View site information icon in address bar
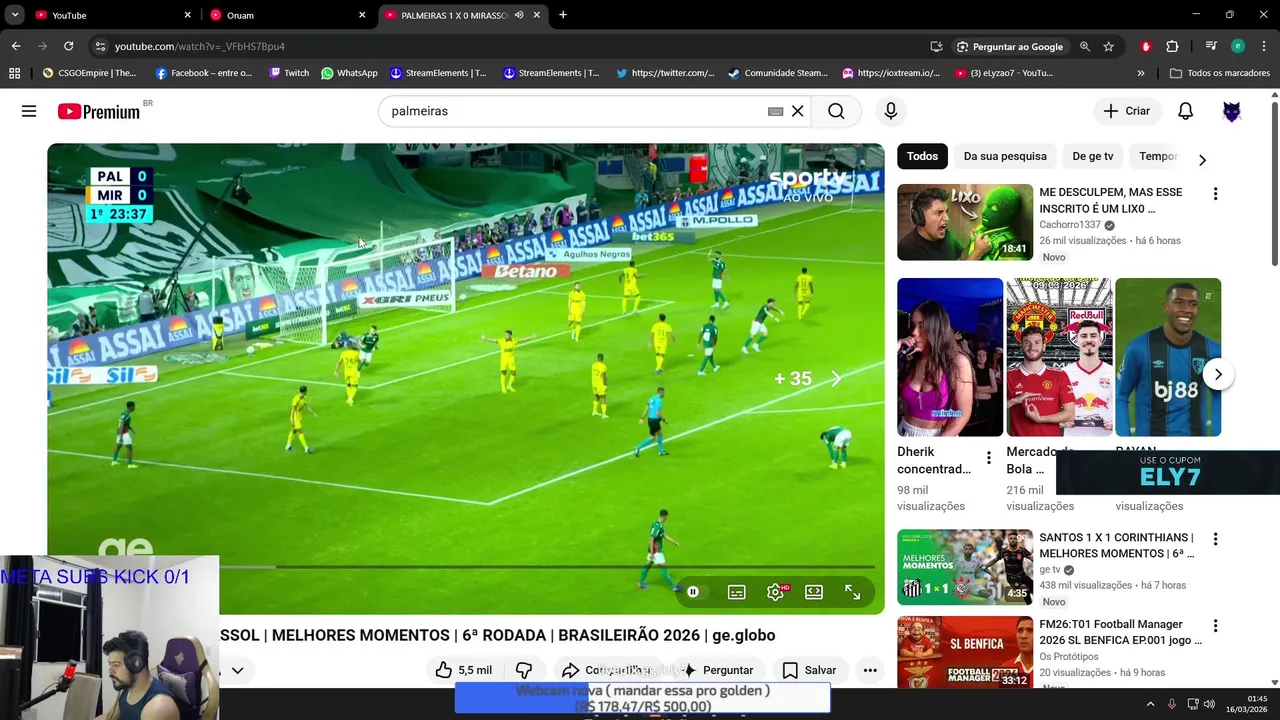Viewport: 1280px width, 720px height. click(x=99, y=46)
